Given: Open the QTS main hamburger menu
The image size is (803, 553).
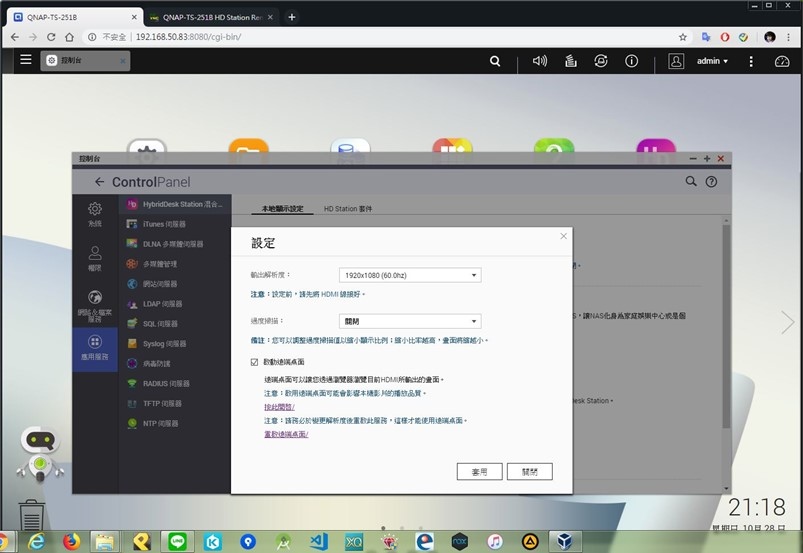Looking at the screenshot, I should tap(26, 59).
